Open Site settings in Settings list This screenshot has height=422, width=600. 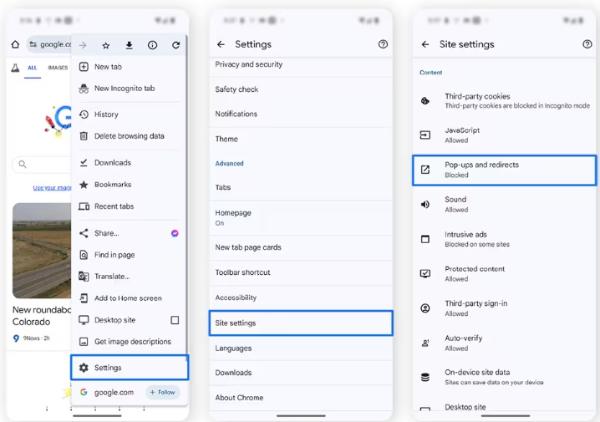[x=302, y=323]
